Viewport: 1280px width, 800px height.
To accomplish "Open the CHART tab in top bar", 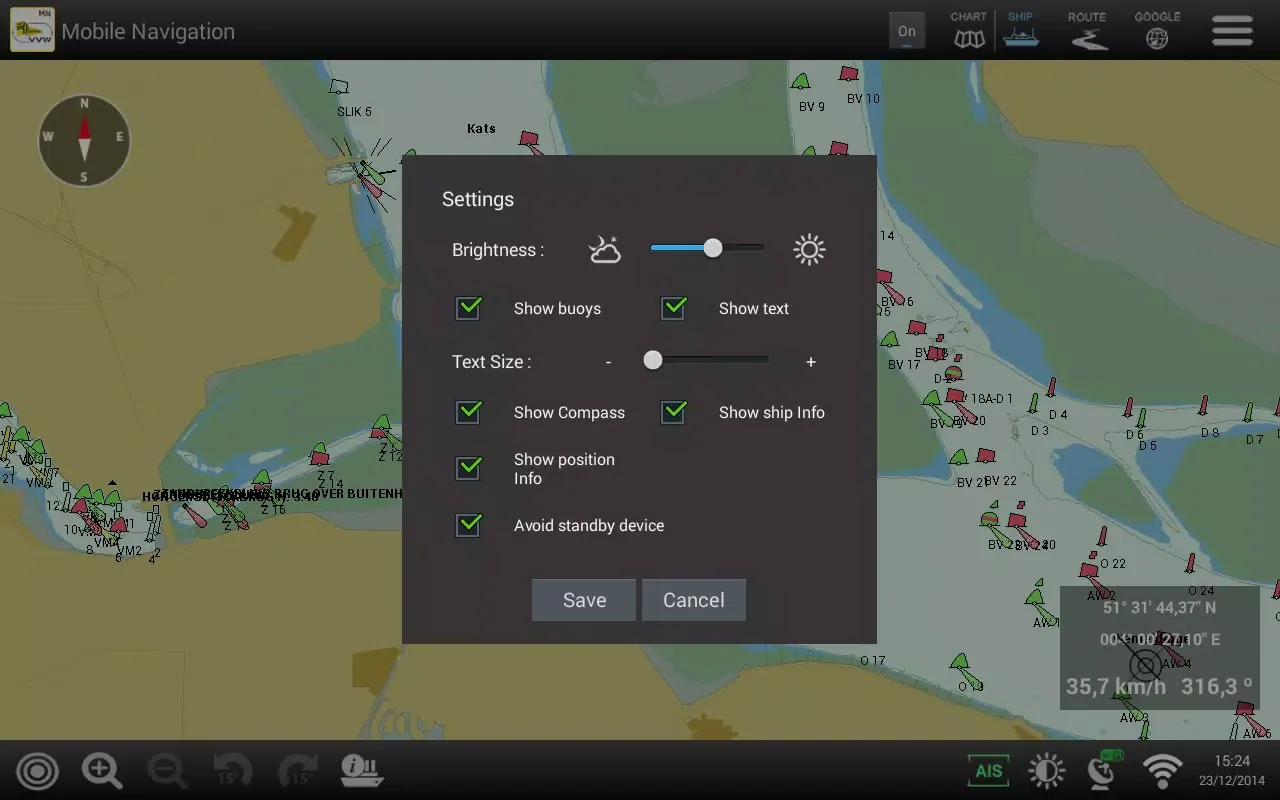I will point(968,30).
